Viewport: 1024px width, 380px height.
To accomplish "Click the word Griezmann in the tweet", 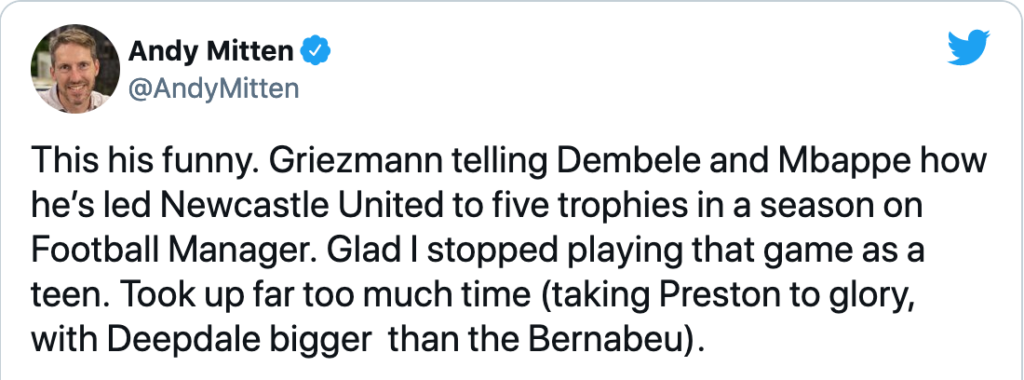I will coord(334,161).
